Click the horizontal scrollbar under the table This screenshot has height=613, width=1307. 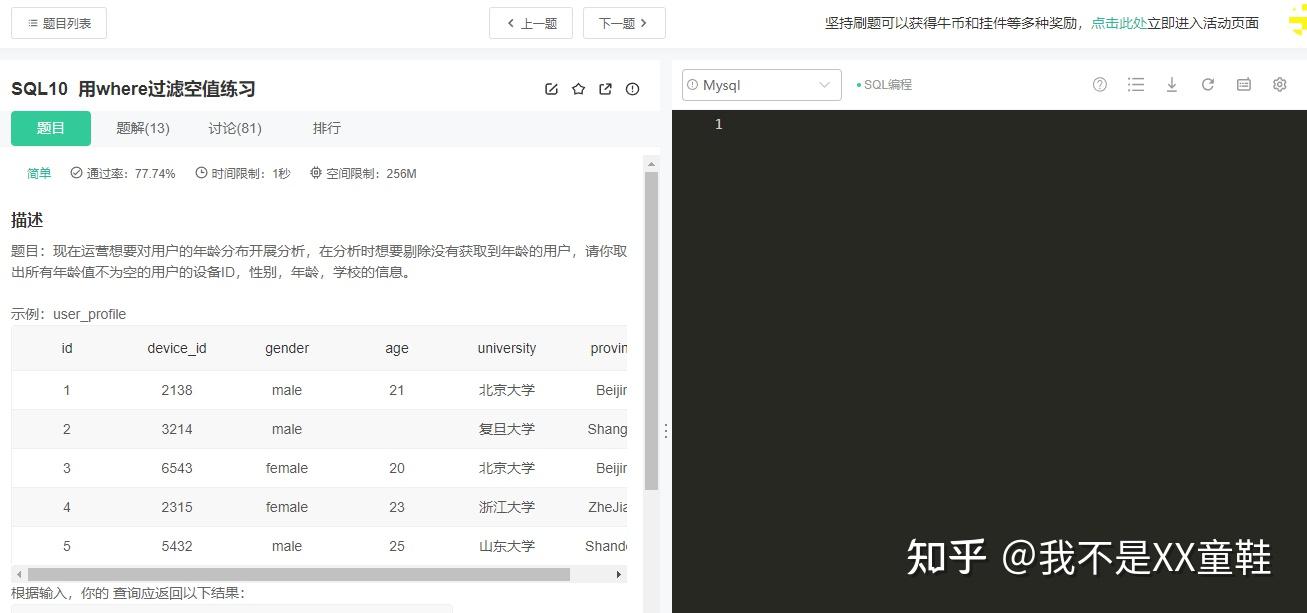[x=299, y=574]
